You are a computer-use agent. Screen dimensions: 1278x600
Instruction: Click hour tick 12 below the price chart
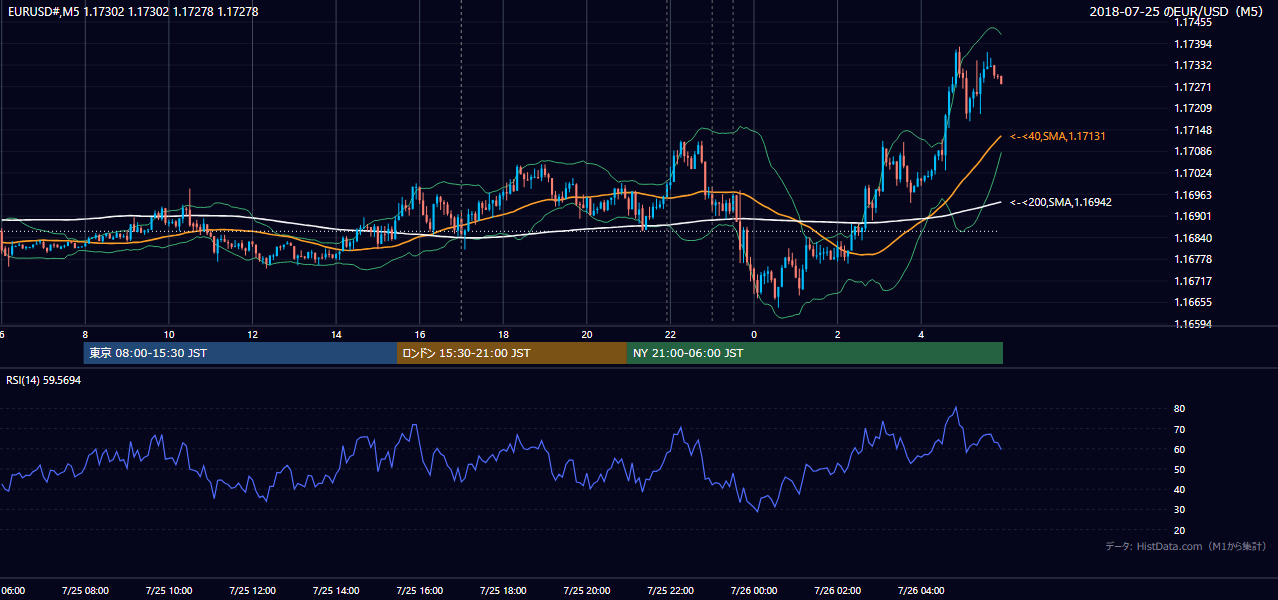(x=252, y=334)
